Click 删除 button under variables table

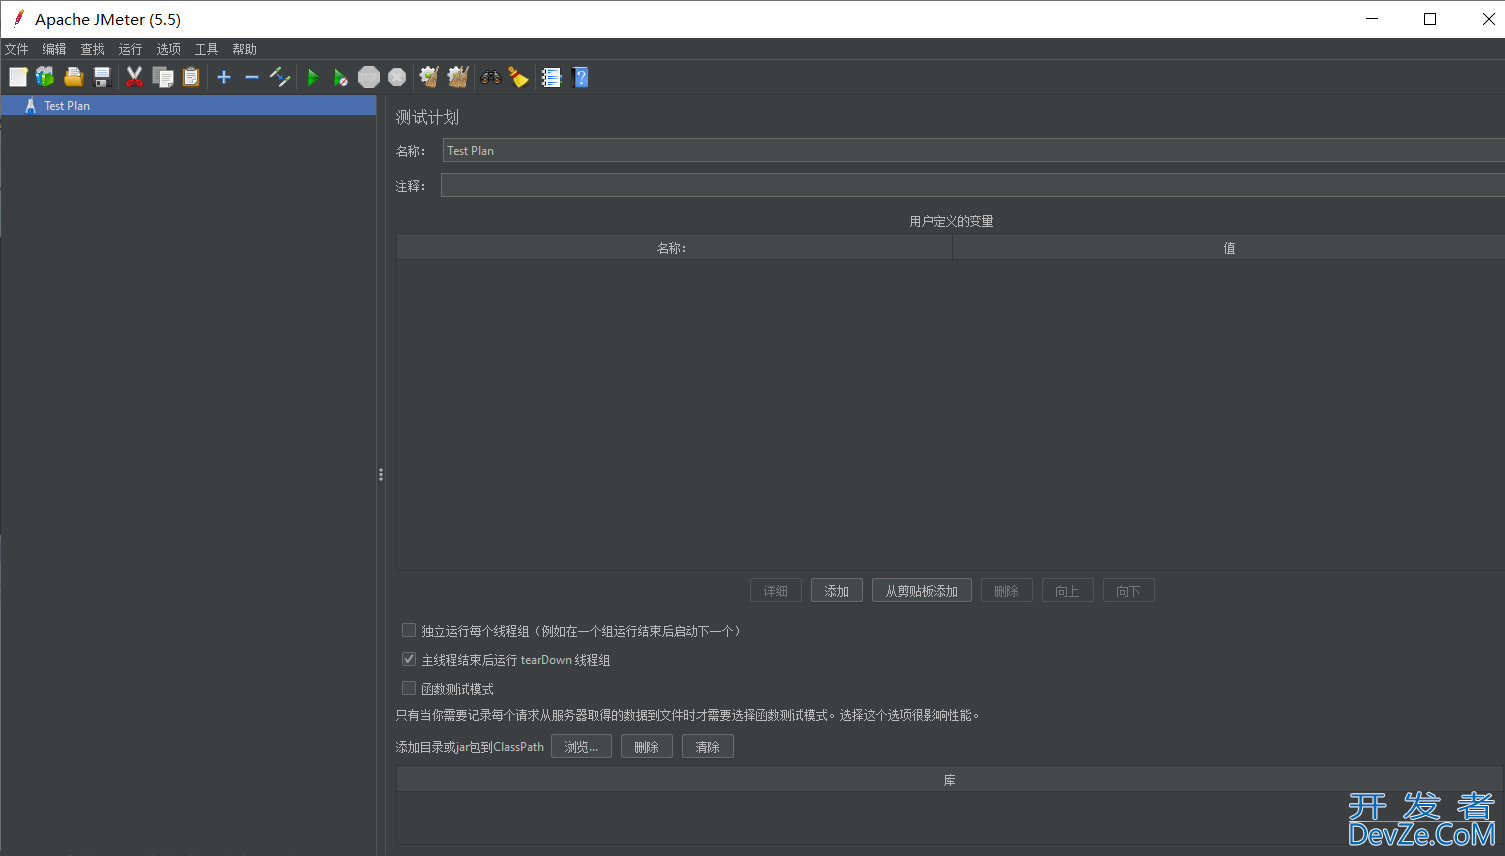1007,591
